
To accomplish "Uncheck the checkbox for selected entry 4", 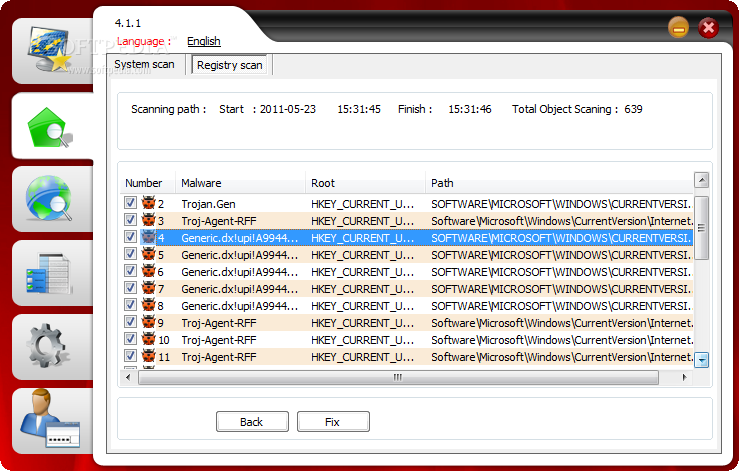I will click(x=130, y=237).
